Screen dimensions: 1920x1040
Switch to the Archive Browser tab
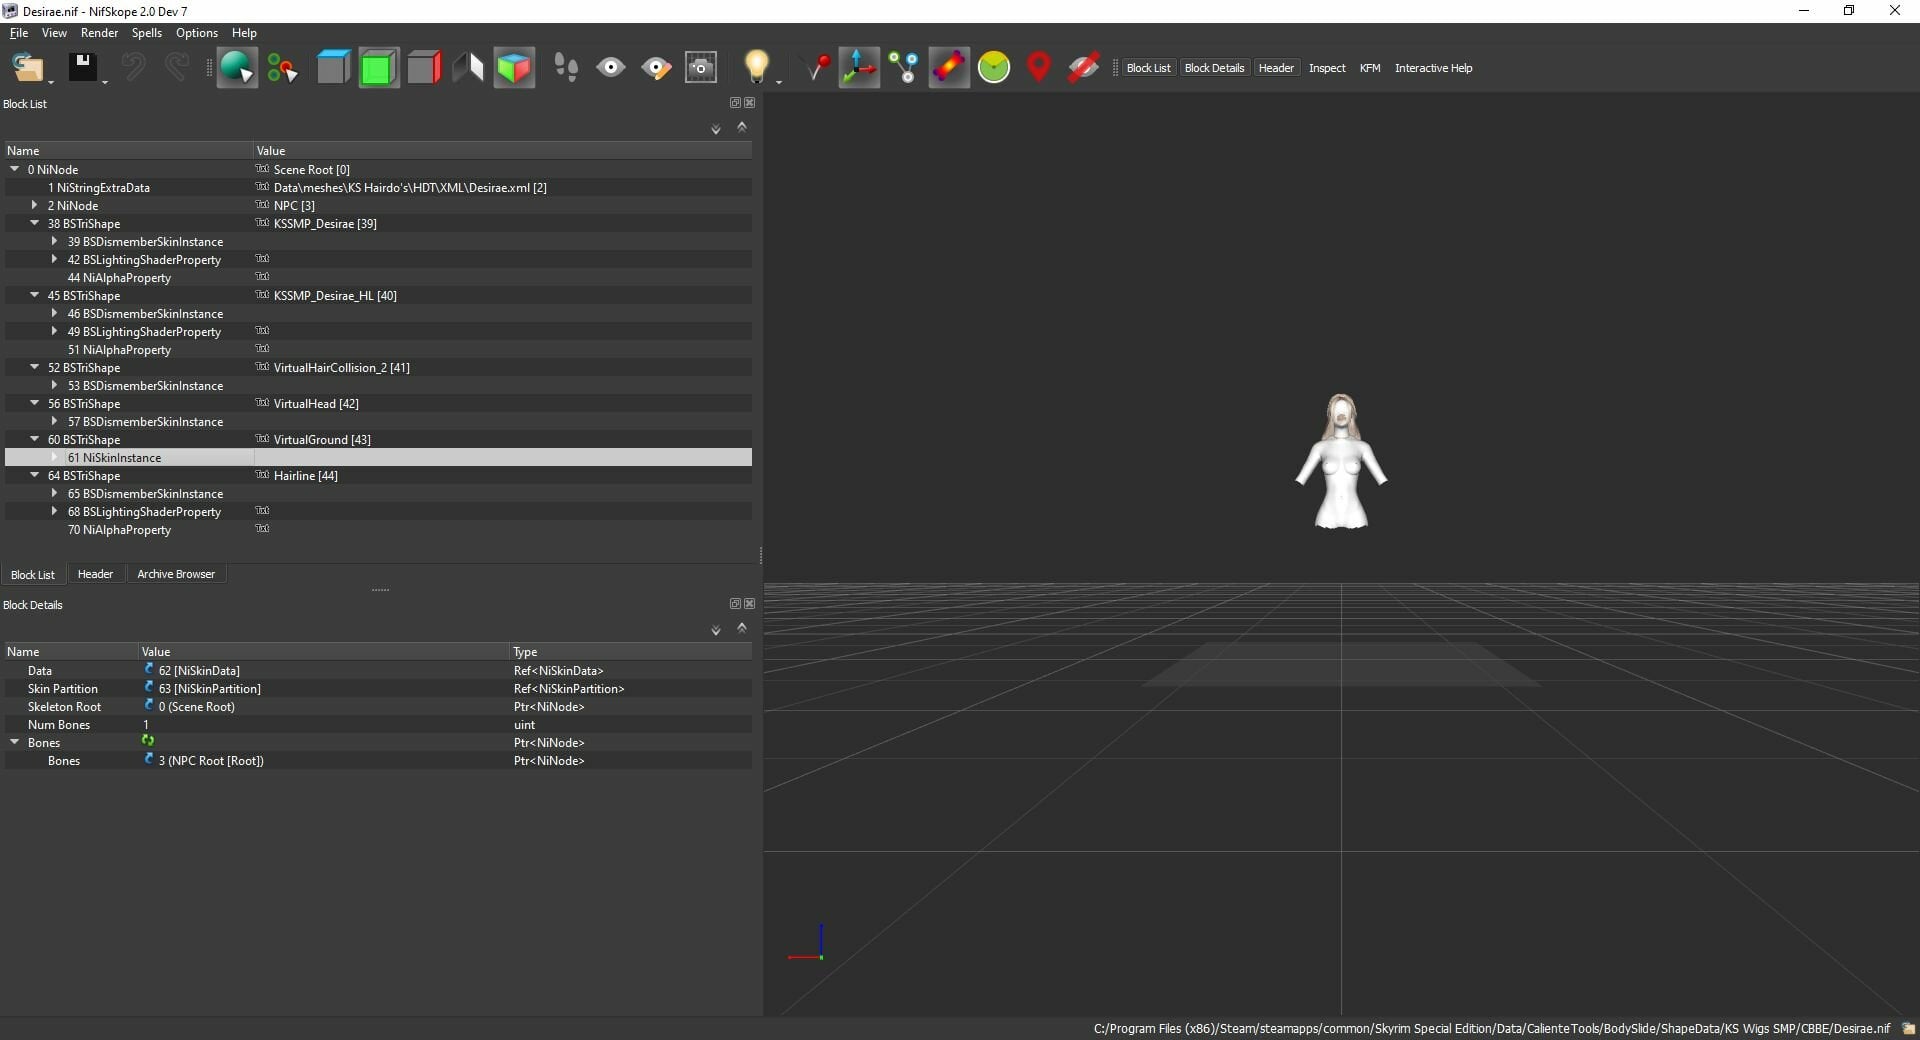(x=176, y=574)
